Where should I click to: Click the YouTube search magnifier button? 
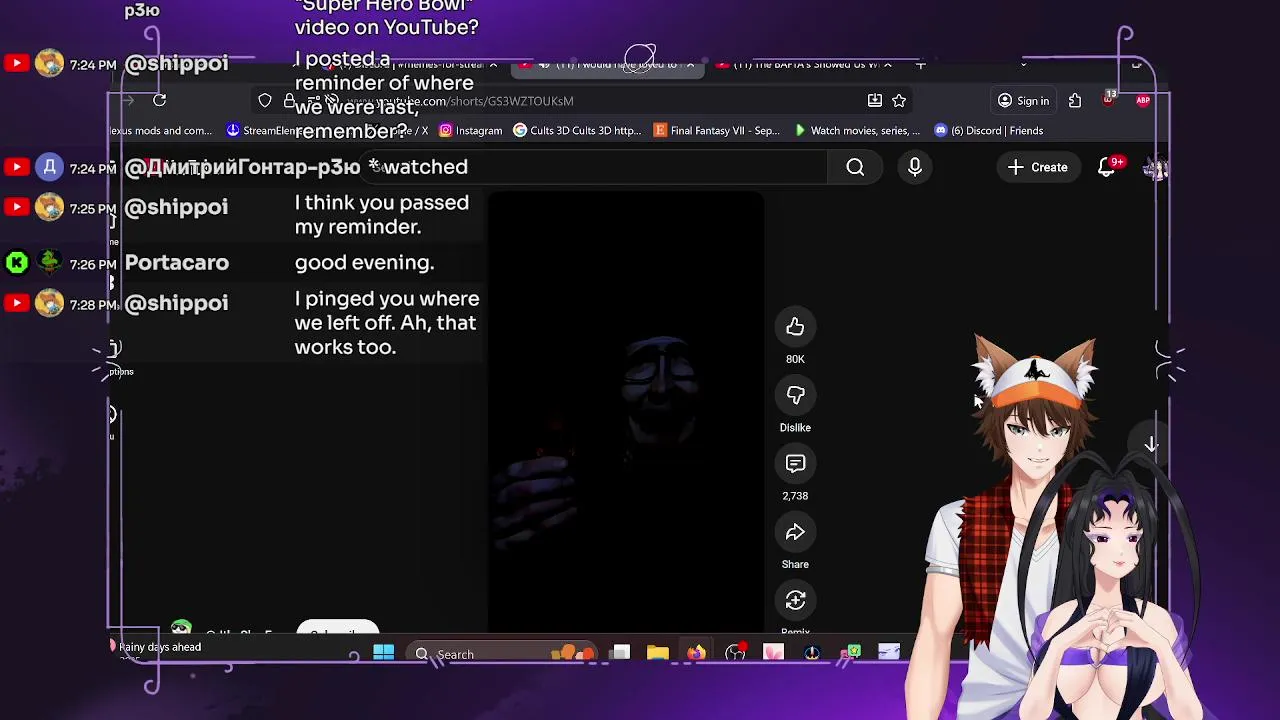click(855, 168)
